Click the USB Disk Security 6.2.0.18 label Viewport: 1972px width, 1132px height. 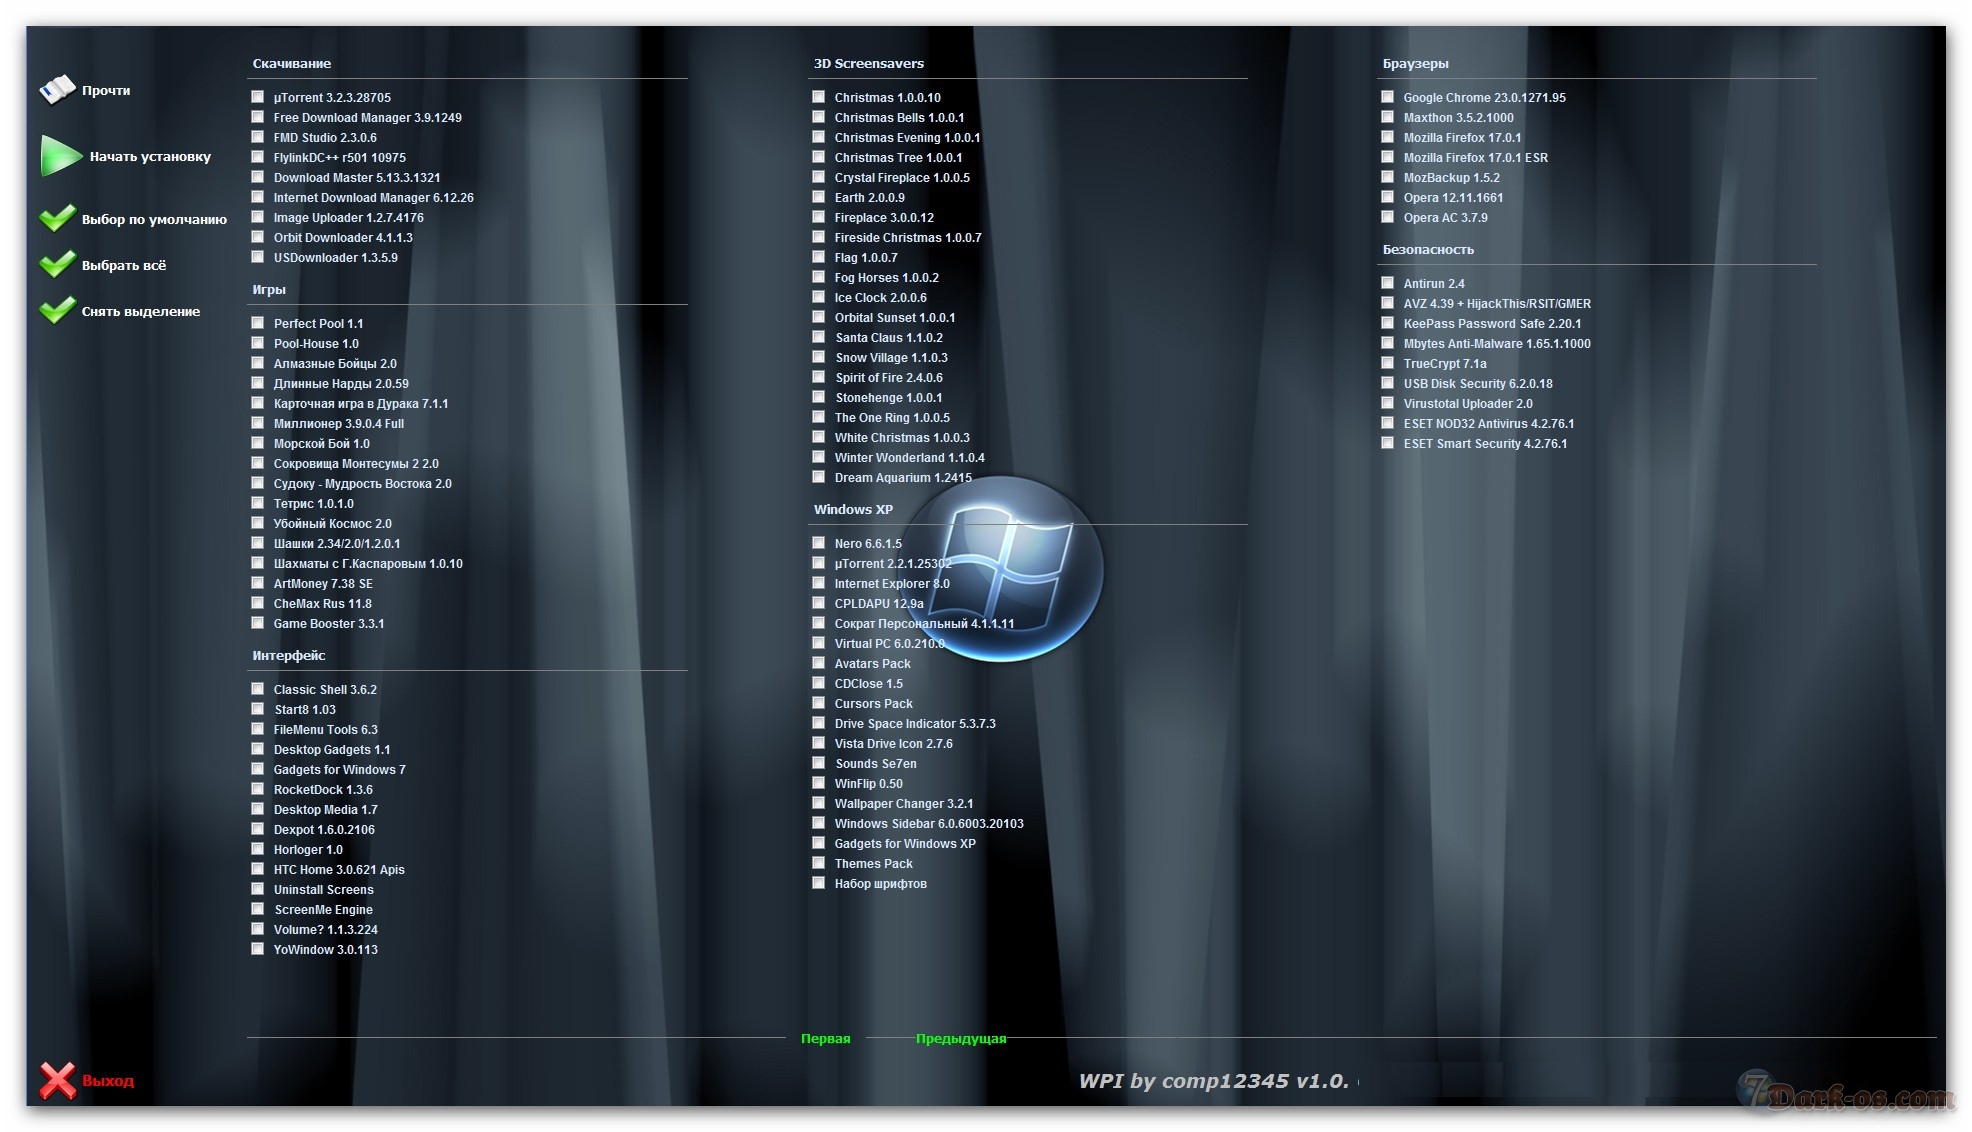pos(1478,384)
